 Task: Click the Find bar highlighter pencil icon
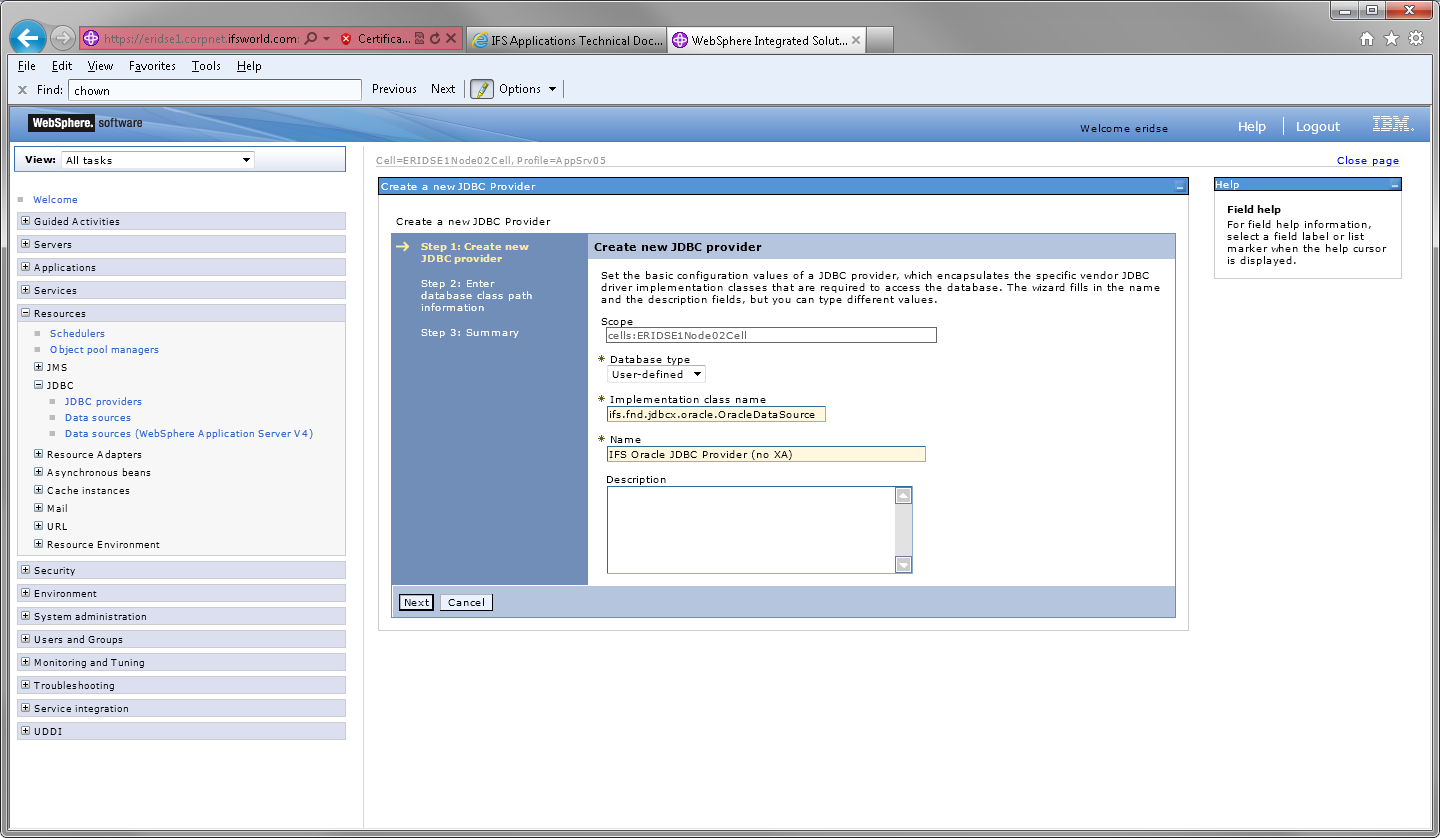coord(482,89)
